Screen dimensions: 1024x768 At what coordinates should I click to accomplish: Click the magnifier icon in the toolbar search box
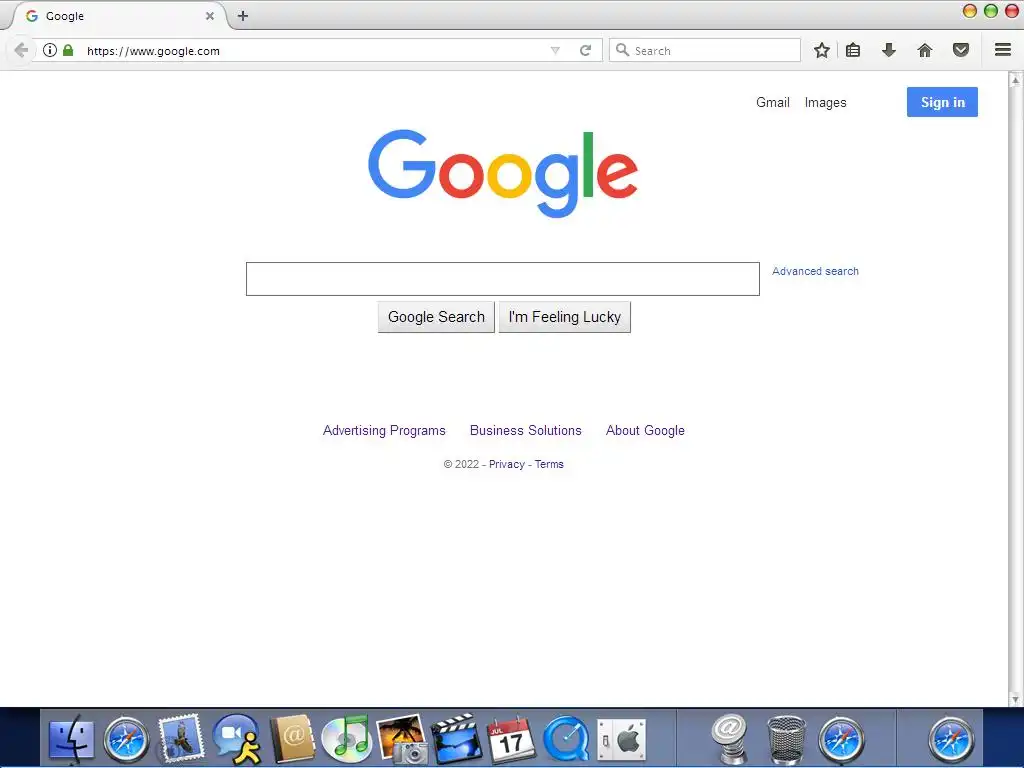[x=622, y=50]
